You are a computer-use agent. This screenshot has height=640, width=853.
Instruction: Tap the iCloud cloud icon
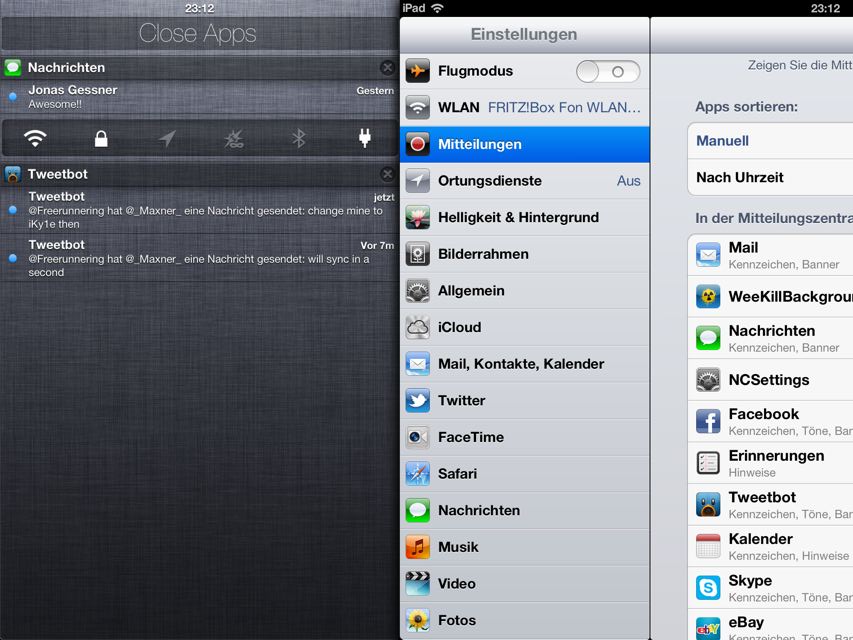417,327
